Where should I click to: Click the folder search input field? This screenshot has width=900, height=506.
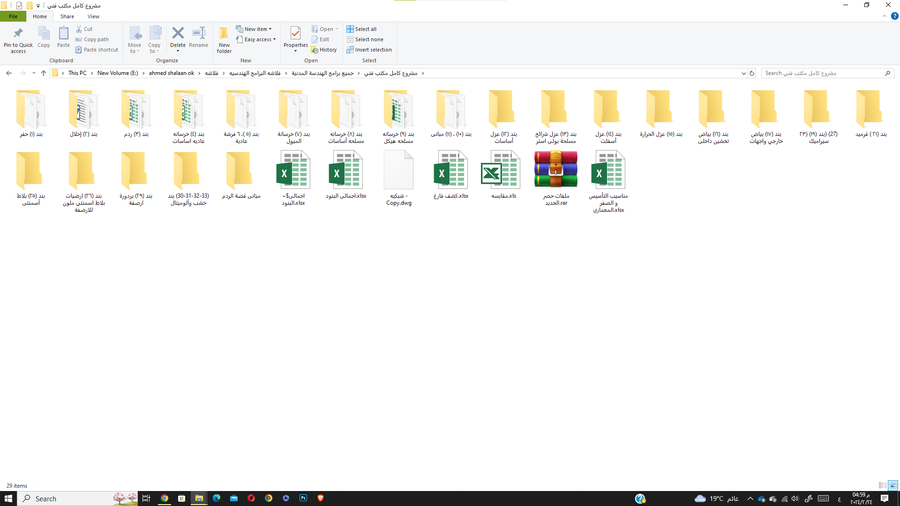[822, 73]
